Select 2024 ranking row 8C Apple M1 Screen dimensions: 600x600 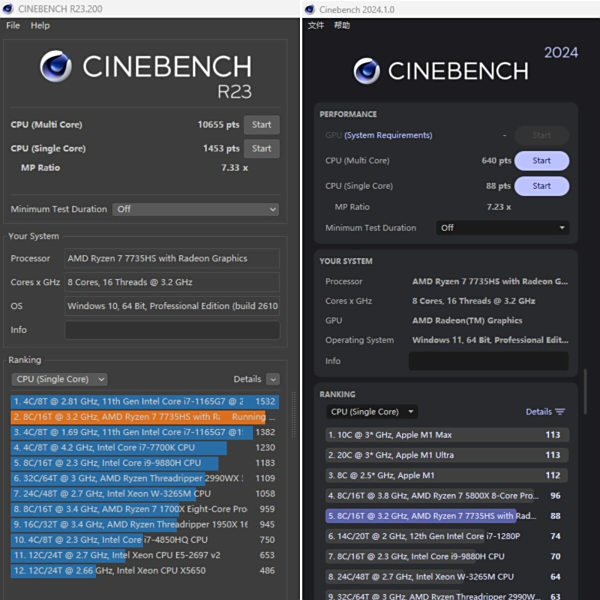[447, 475]
